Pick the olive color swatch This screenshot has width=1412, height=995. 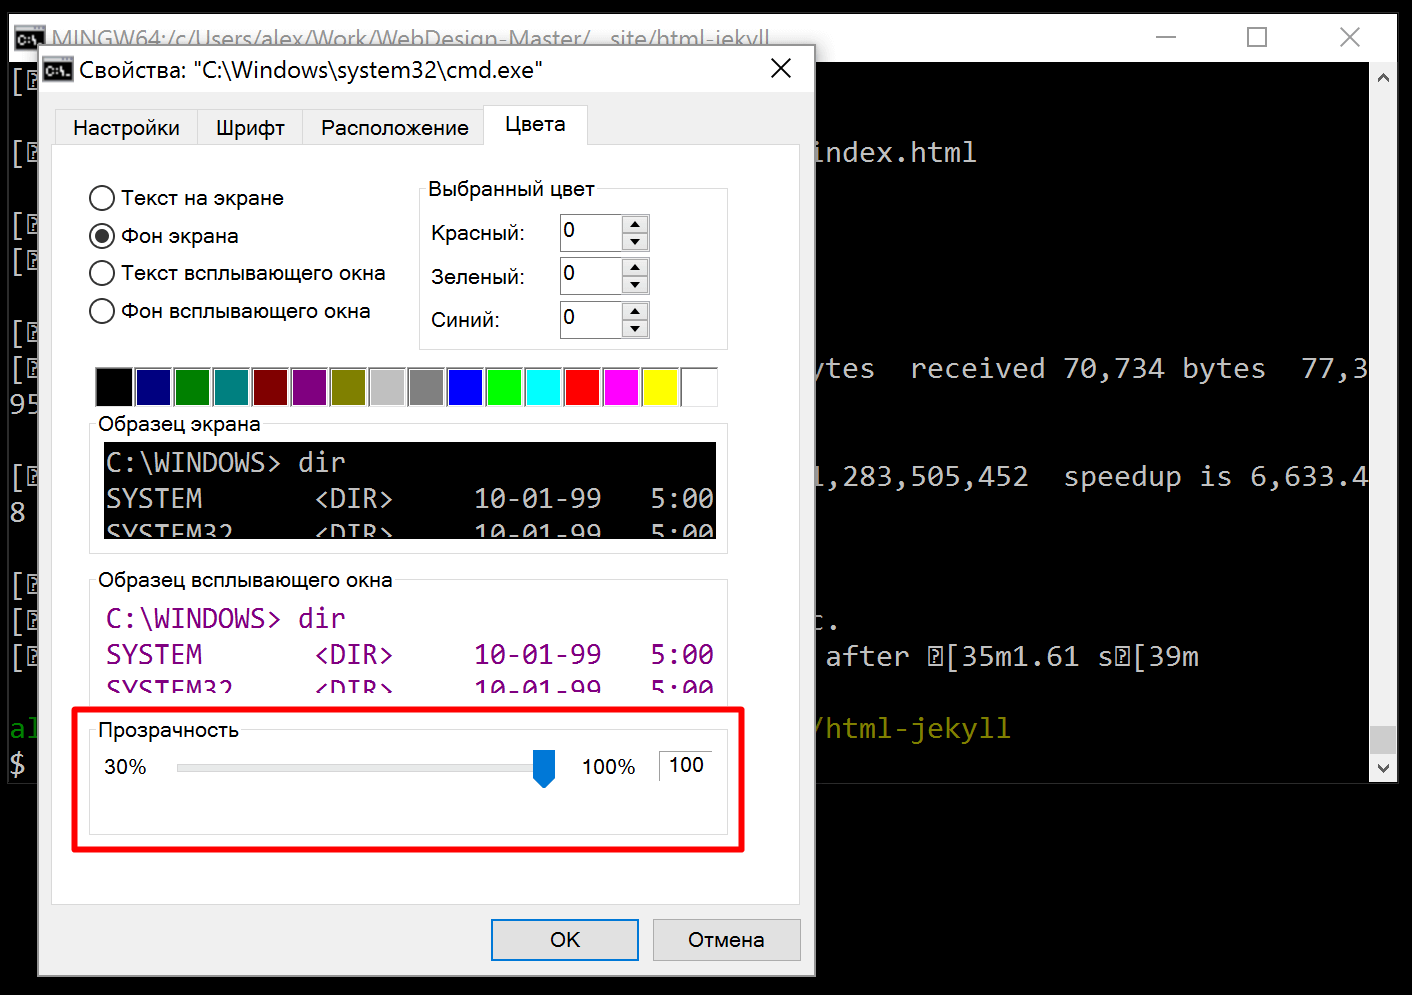(x=348, y=387)
